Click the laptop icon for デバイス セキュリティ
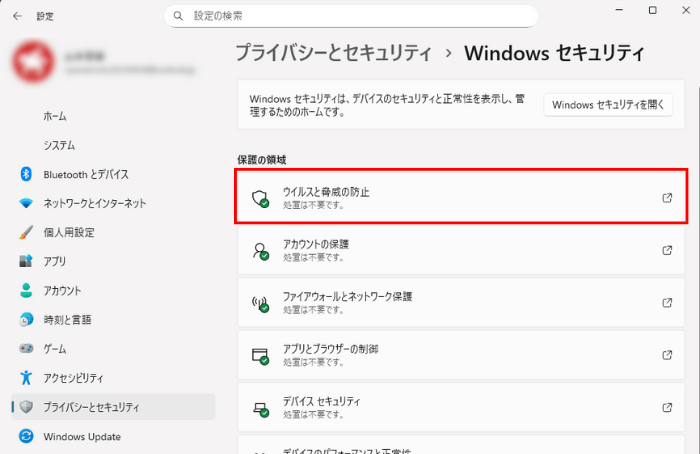The image size is (700, 454). (260, 408)
